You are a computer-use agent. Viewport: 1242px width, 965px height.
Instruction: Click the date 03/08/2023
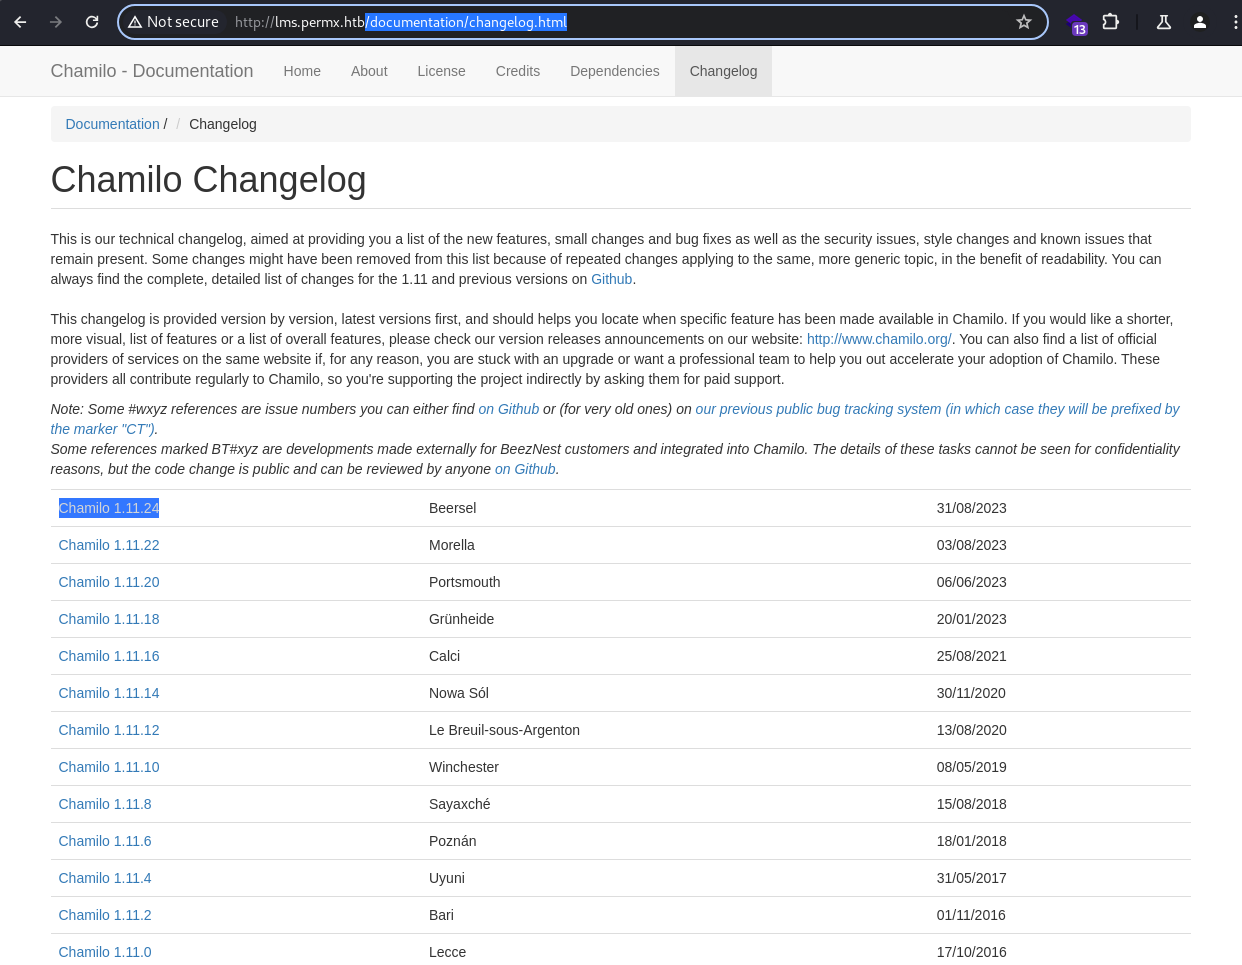pos(972,545)
